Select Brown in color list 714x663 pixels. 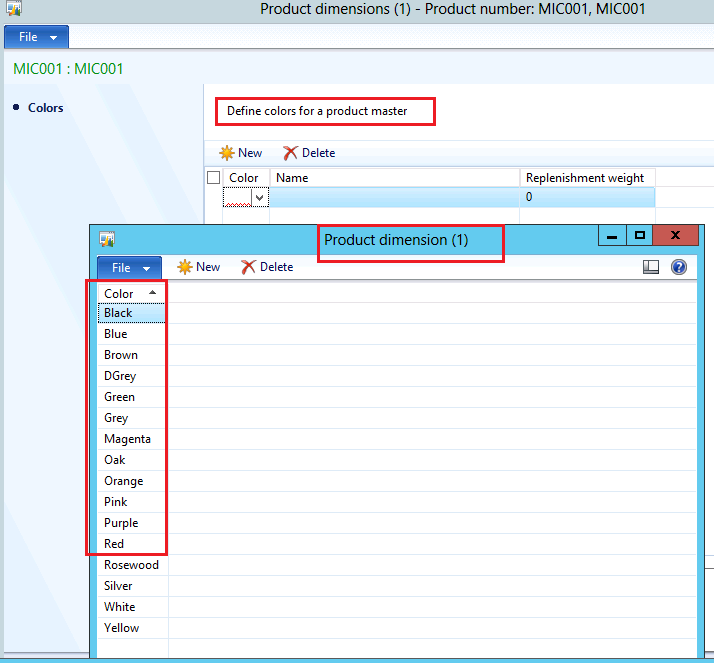click(x=131, y=355)
